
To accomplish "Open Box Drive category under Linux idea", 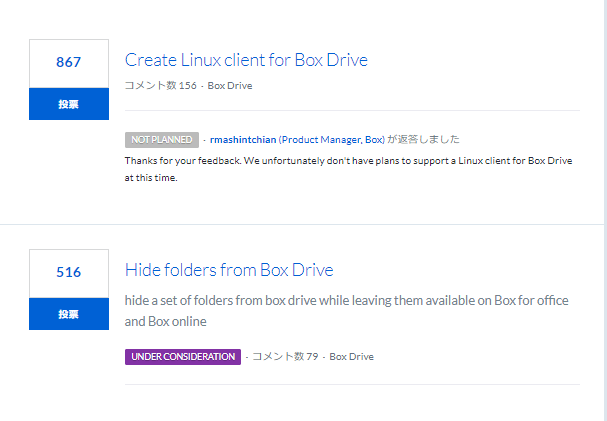I will [230, 86].
